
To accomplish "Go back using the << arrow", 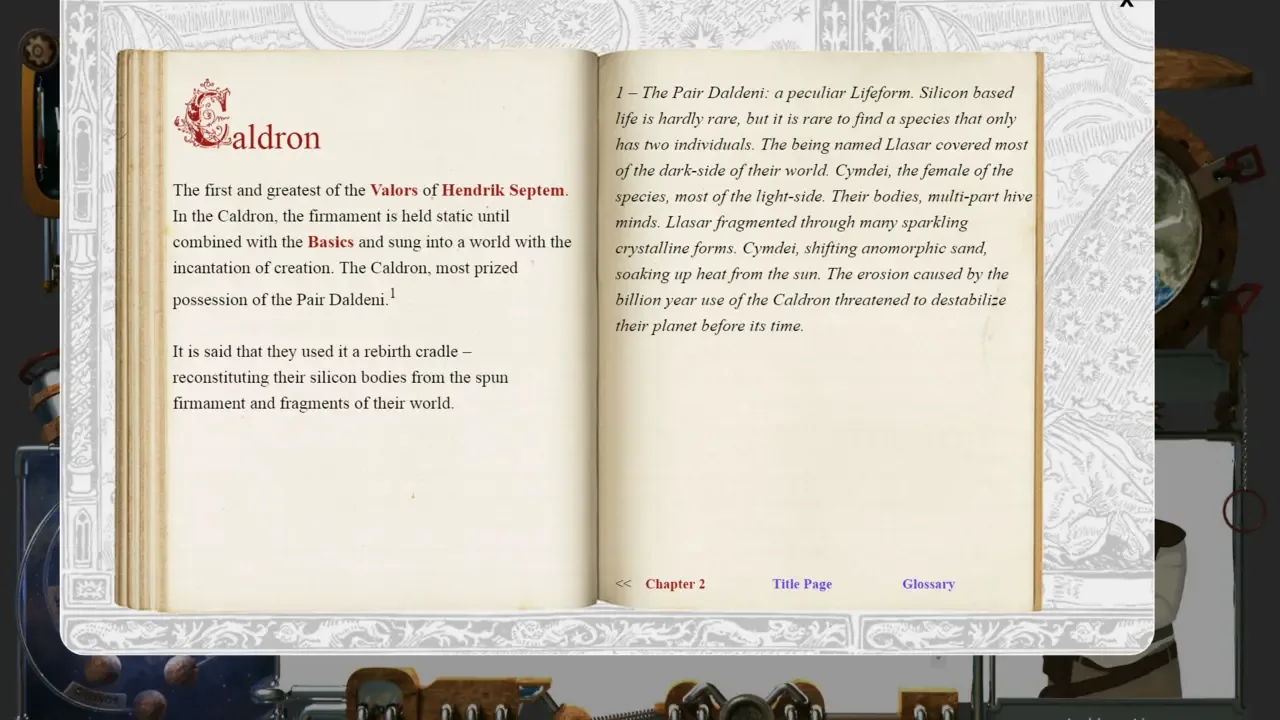I will coord(623,584).
